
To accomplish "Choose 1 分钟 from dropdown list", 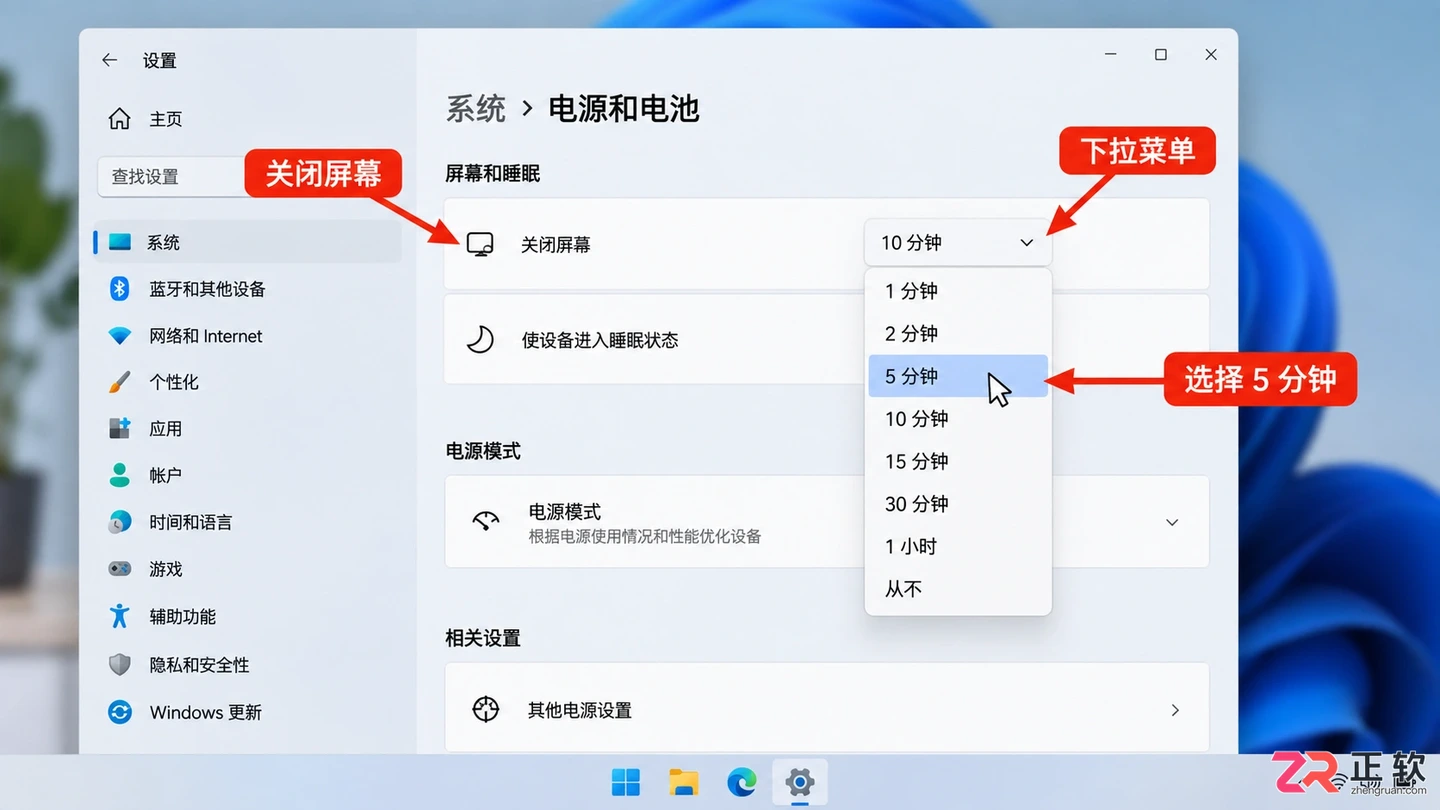I will [x=958, y=291].
